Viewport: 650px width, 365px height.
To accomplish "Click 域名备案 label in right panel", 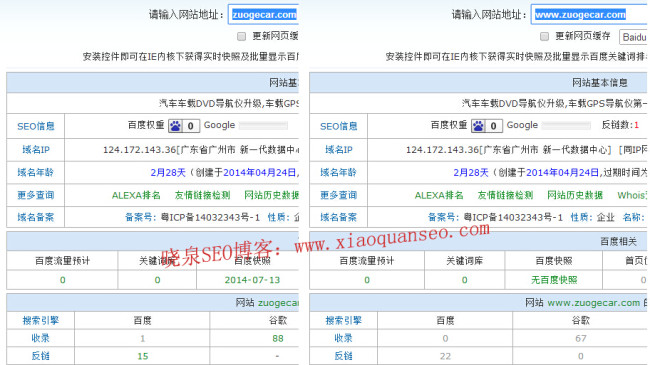I will (339, 217).
